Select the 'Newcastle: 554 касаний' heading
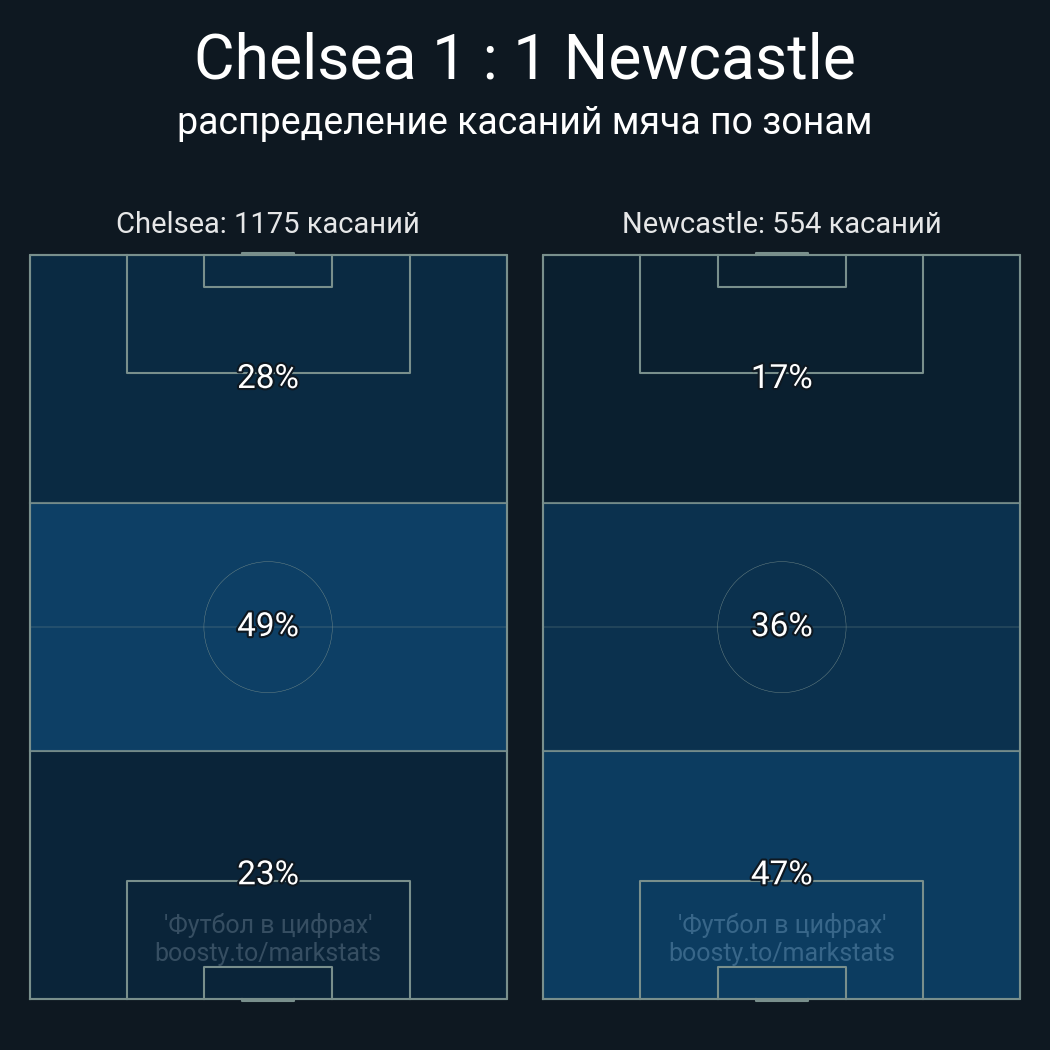 781,223
